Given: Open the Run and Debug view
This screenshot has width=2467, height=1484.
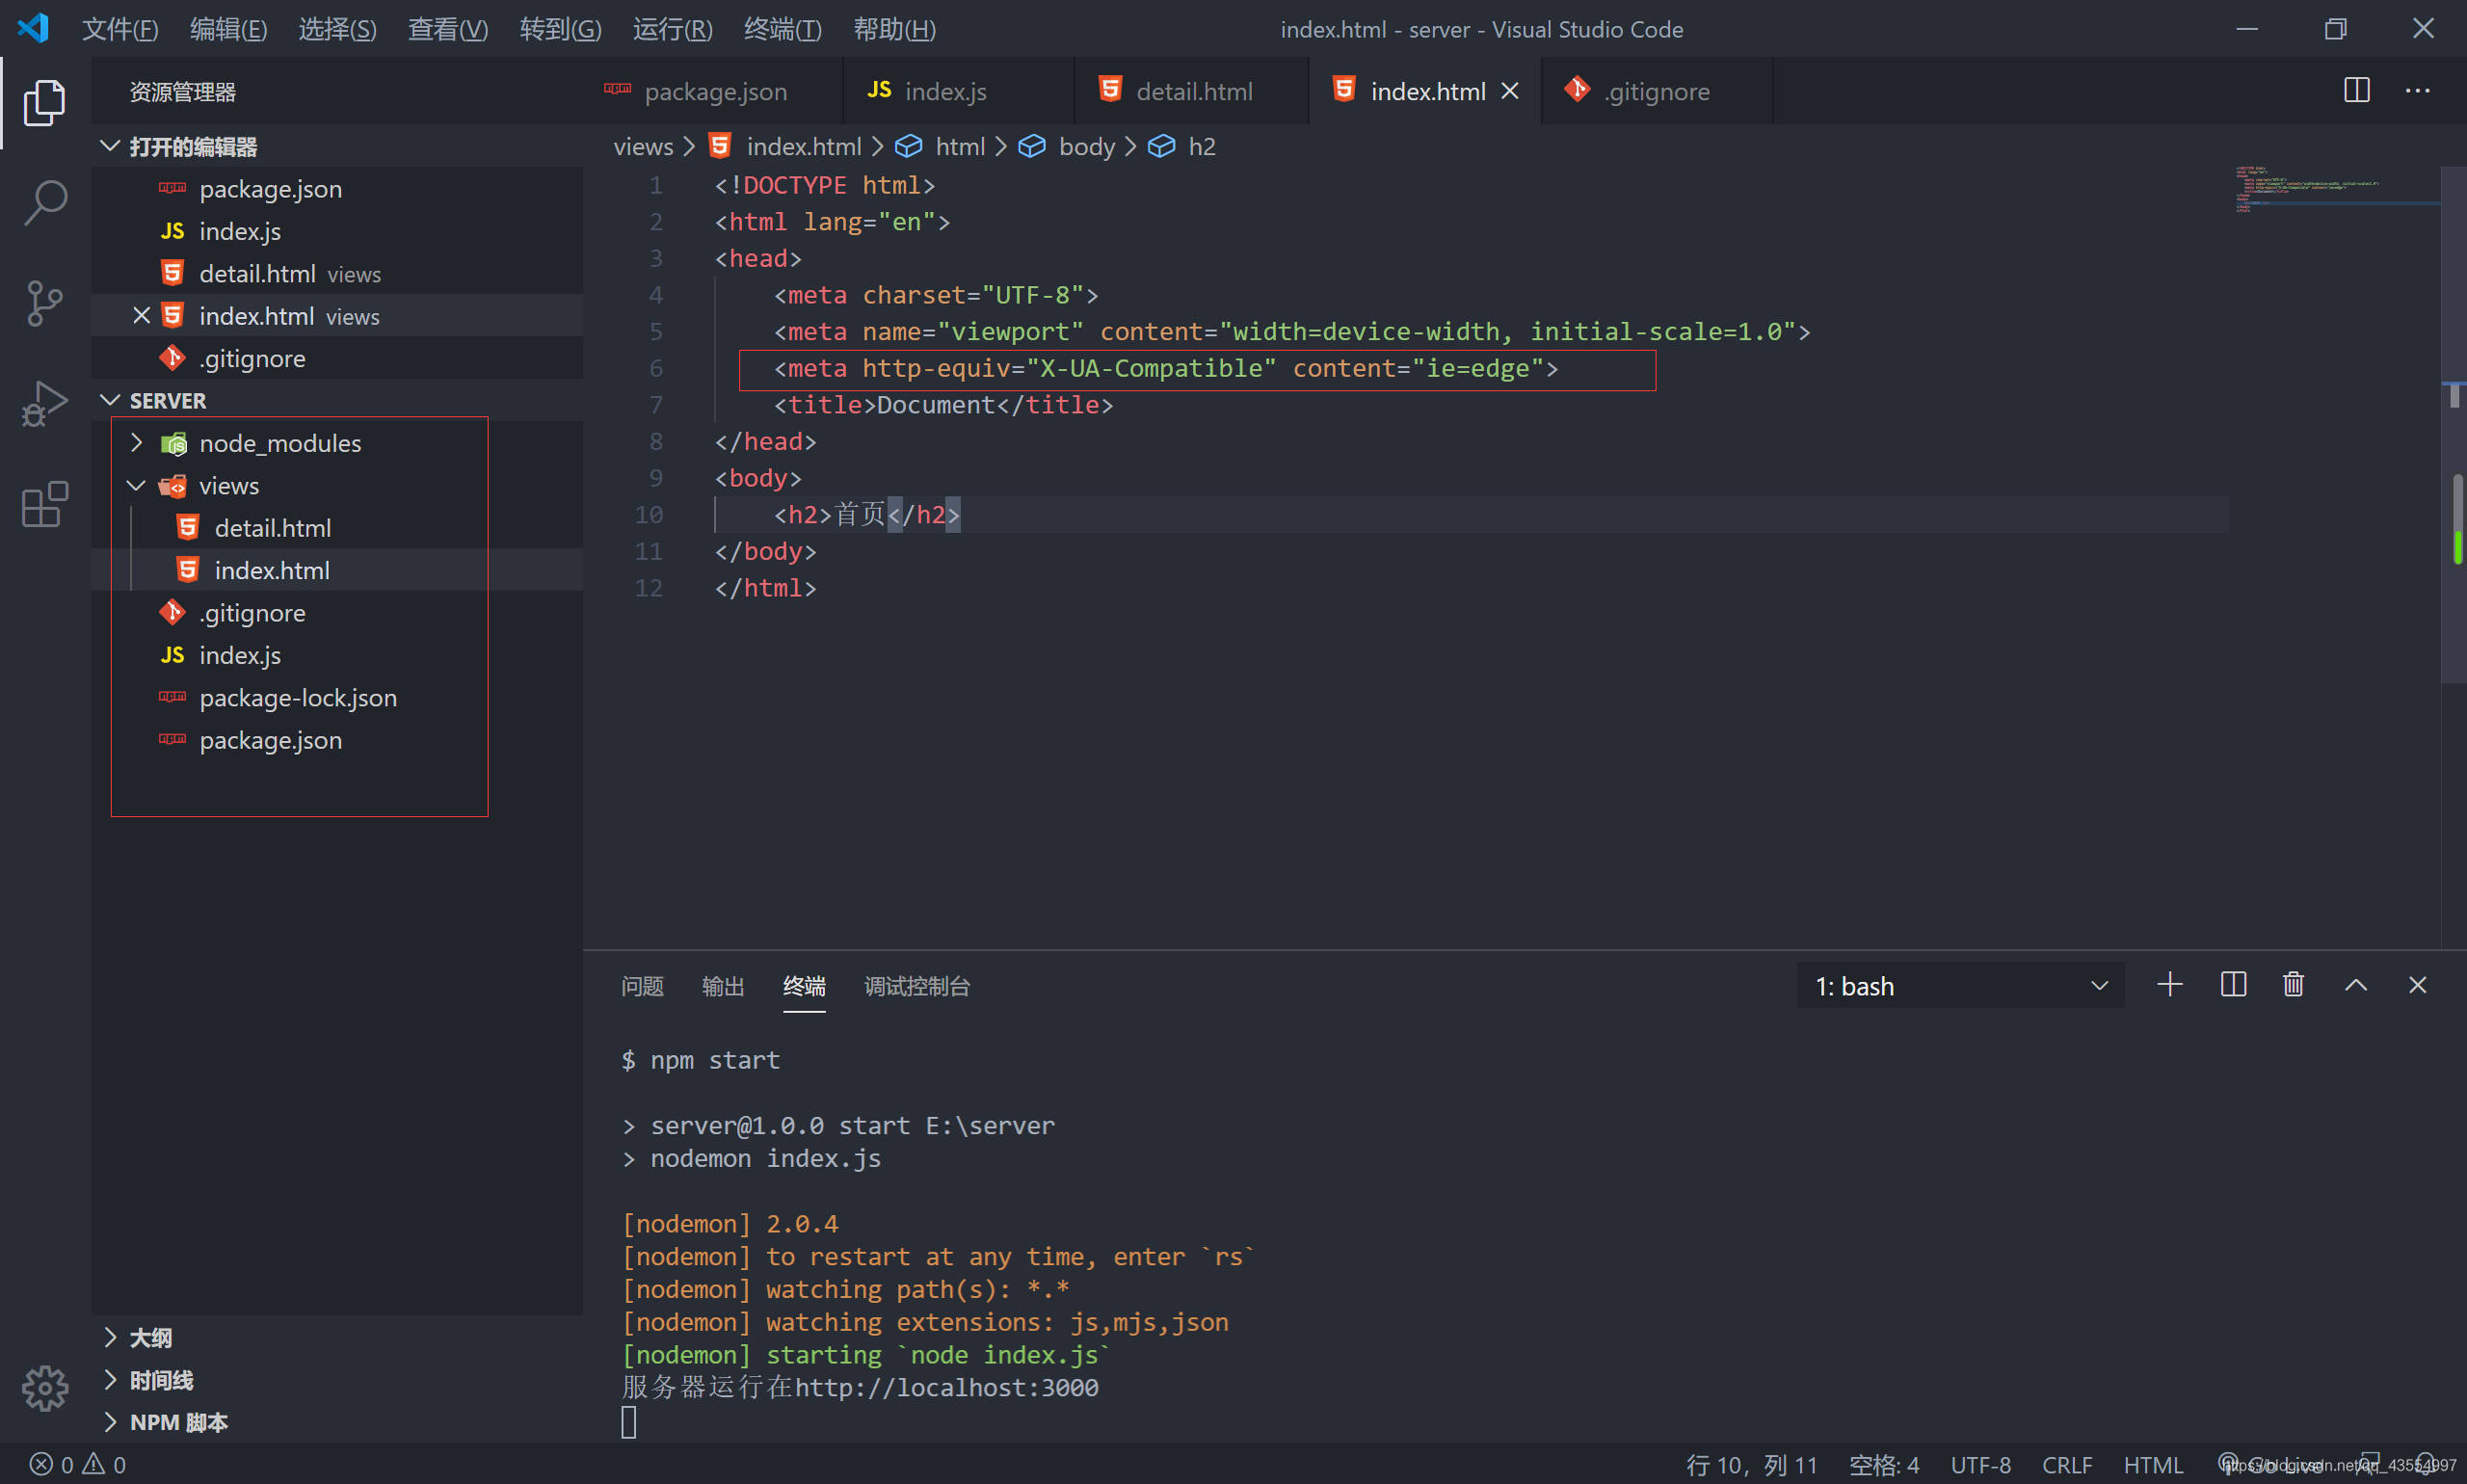Looking at the screenshot, I should coord(45,403).
